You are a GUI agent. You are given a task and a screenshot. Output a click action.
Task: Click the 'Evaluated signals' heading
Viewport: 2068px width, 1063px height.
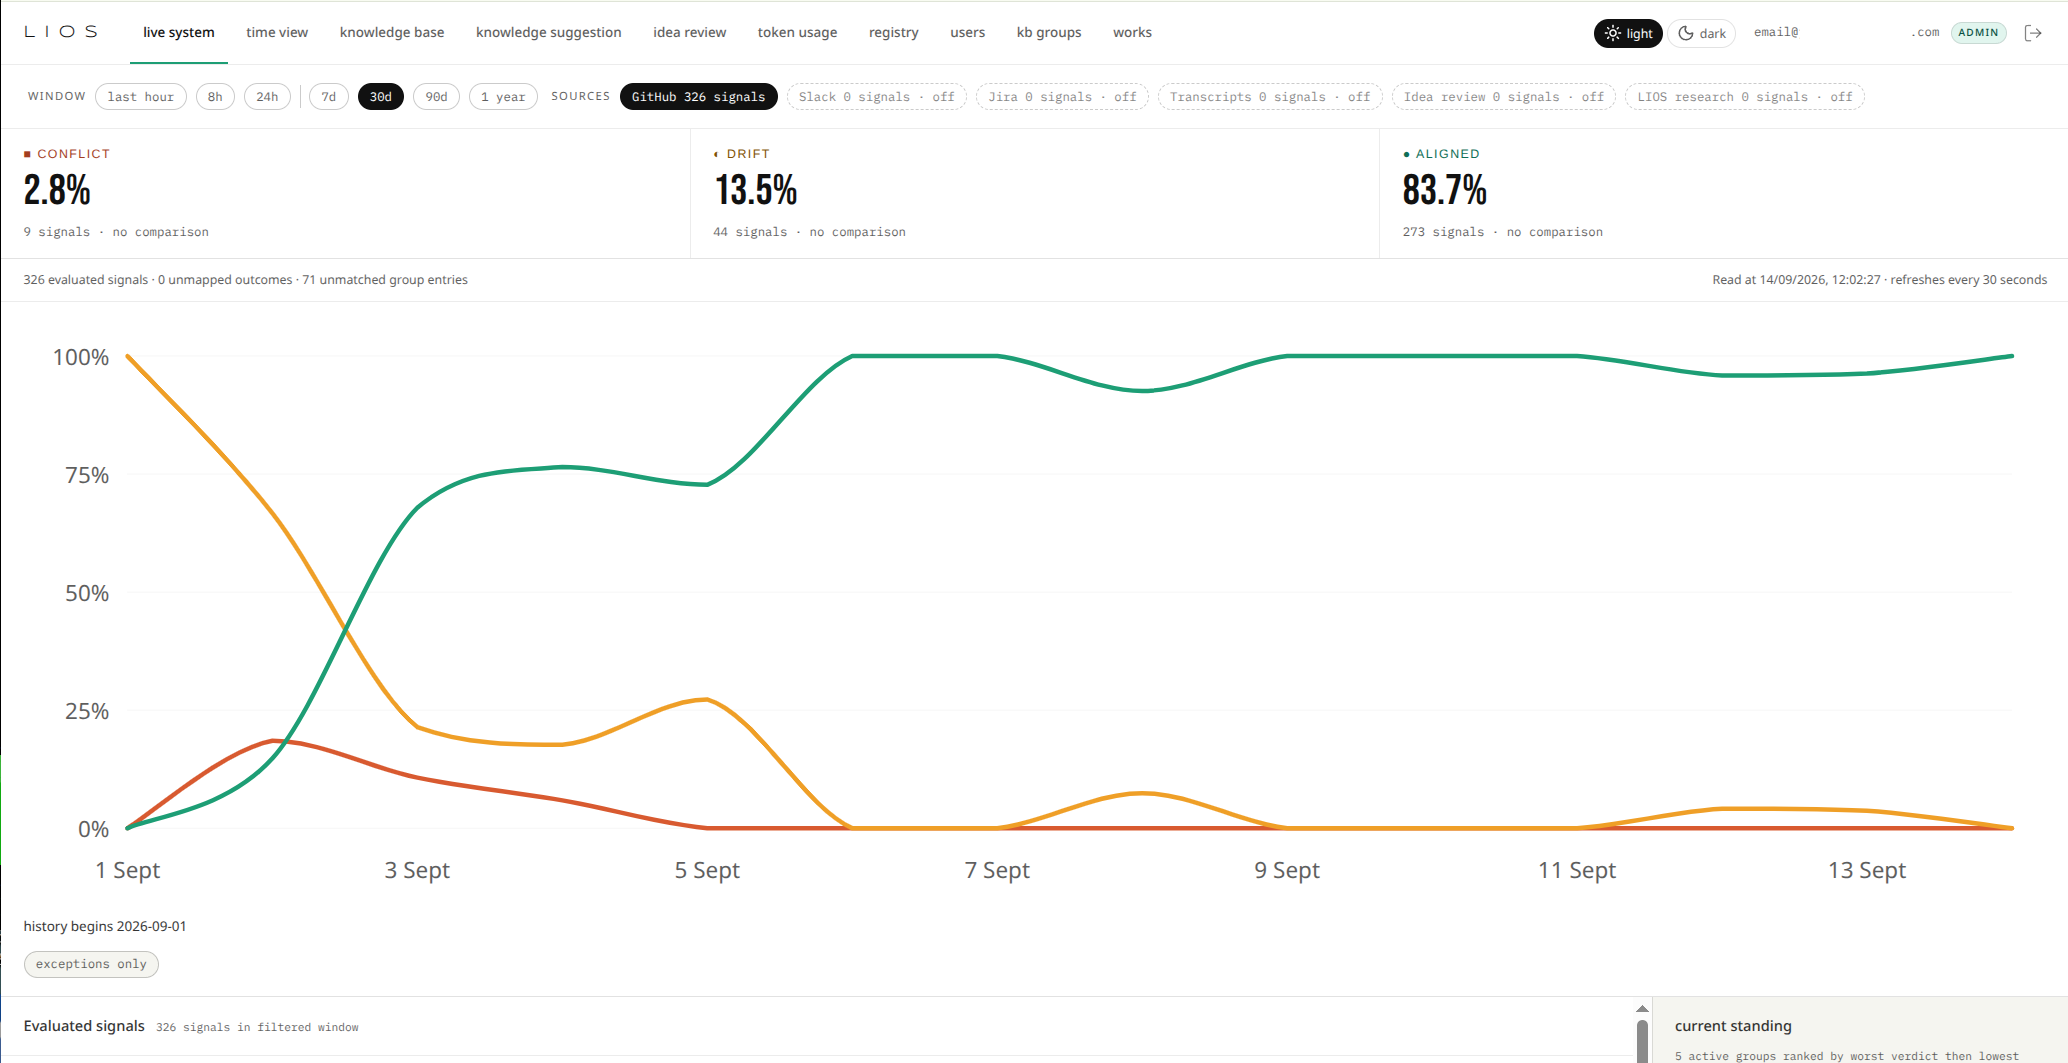tap(84, 1026)
